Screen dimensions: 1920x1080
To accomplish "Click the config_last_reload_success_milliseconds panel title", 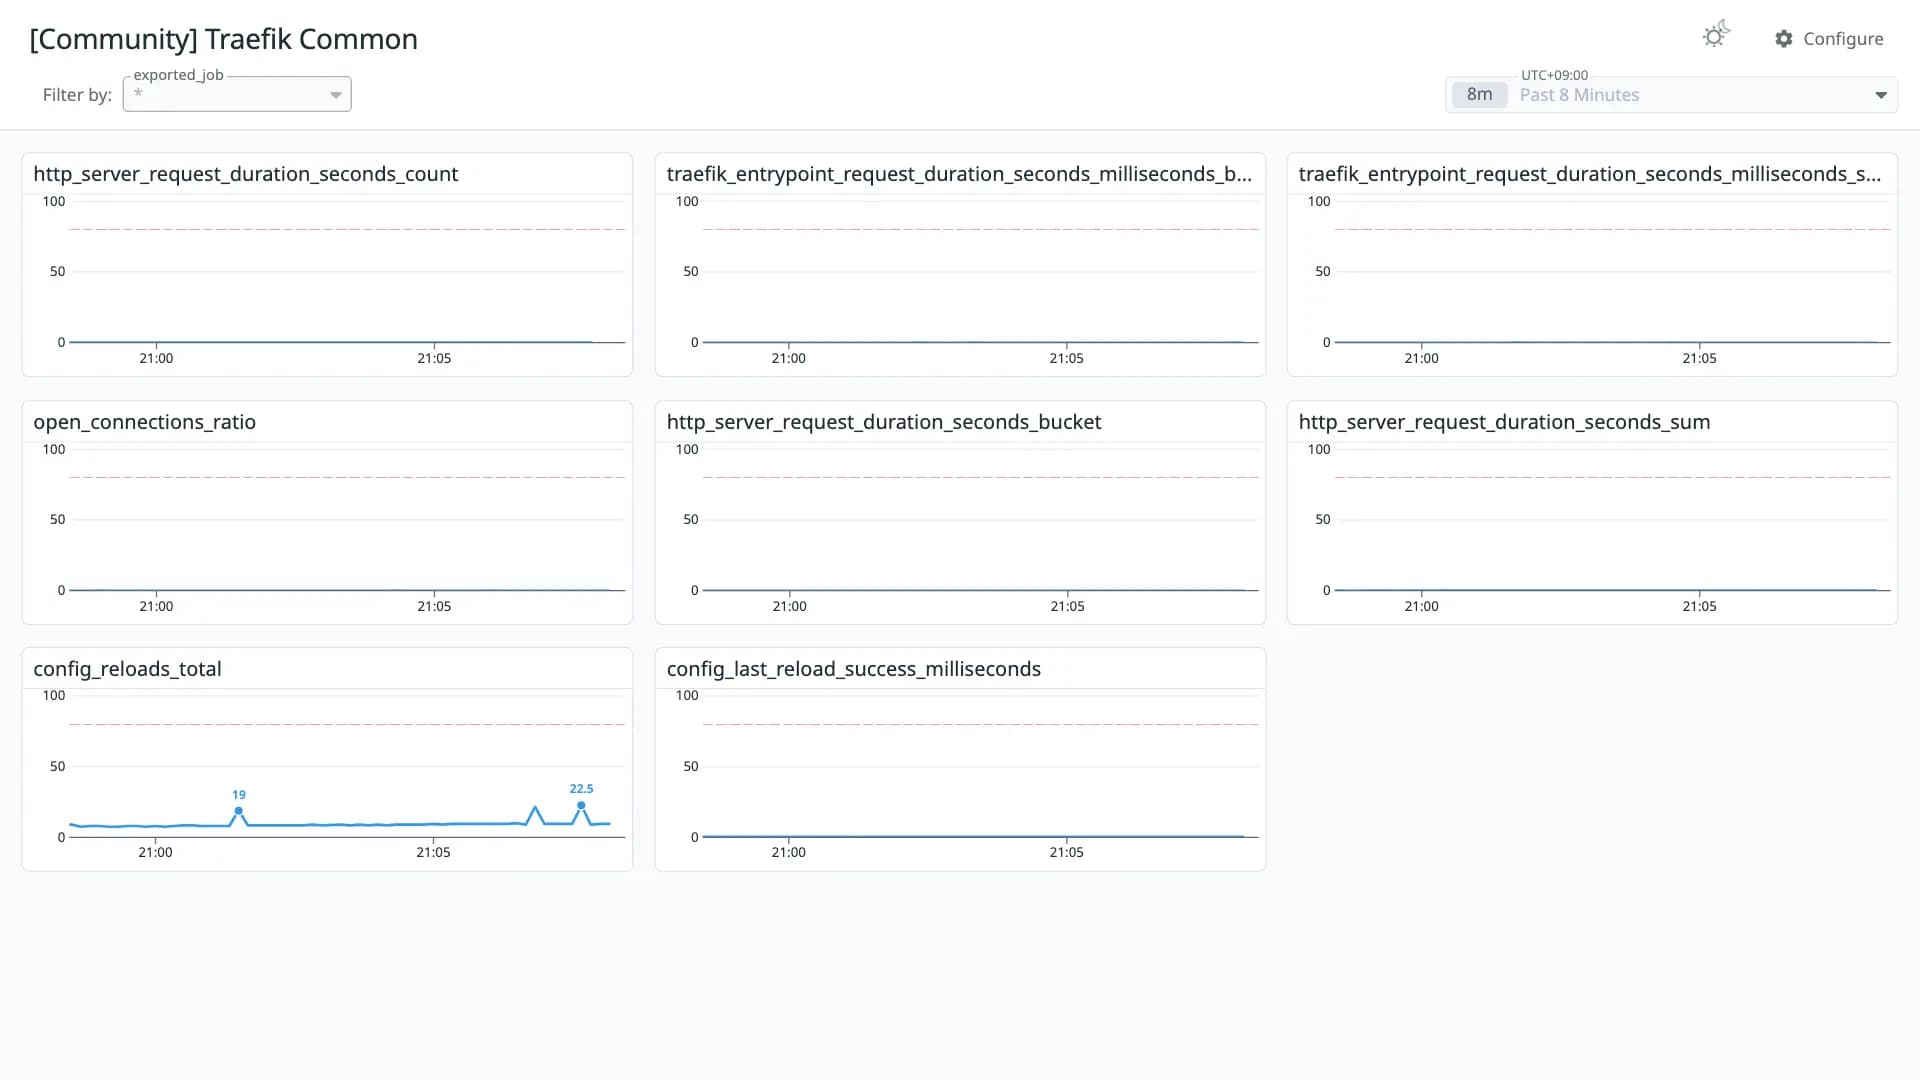I will [853, 669].
